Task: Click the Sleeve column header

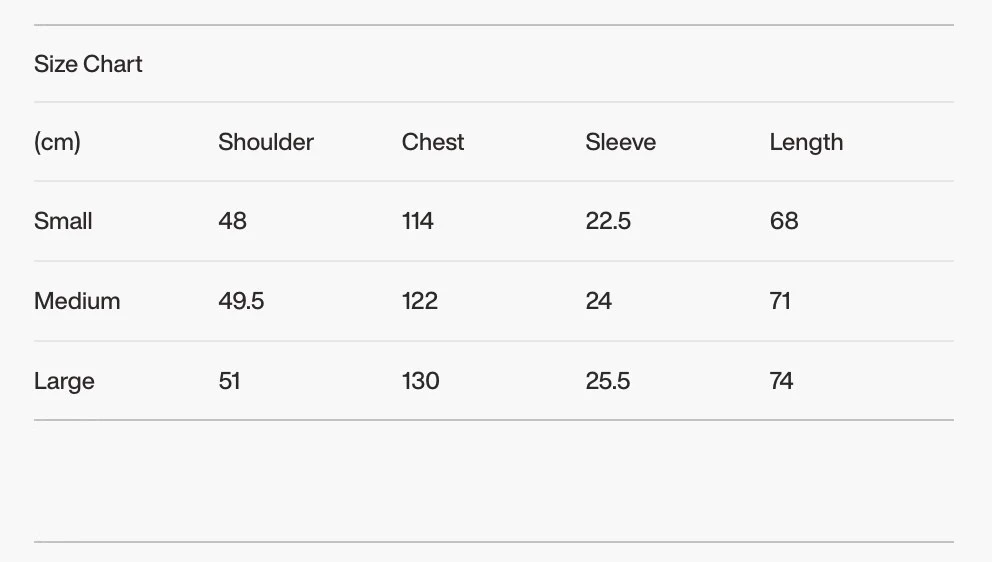Action: 621,142
